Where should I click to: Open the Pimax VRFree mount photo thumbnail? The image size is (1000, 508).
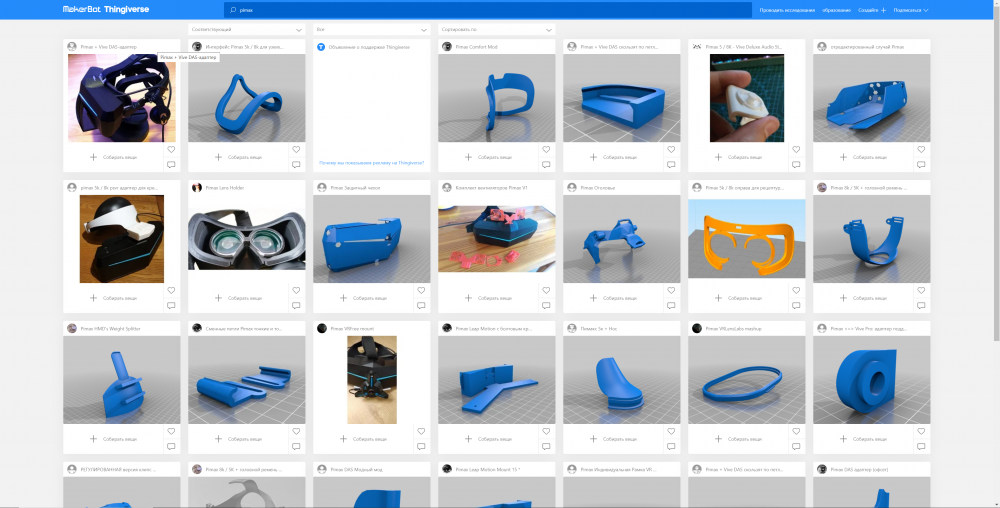(x=372, y=380)
